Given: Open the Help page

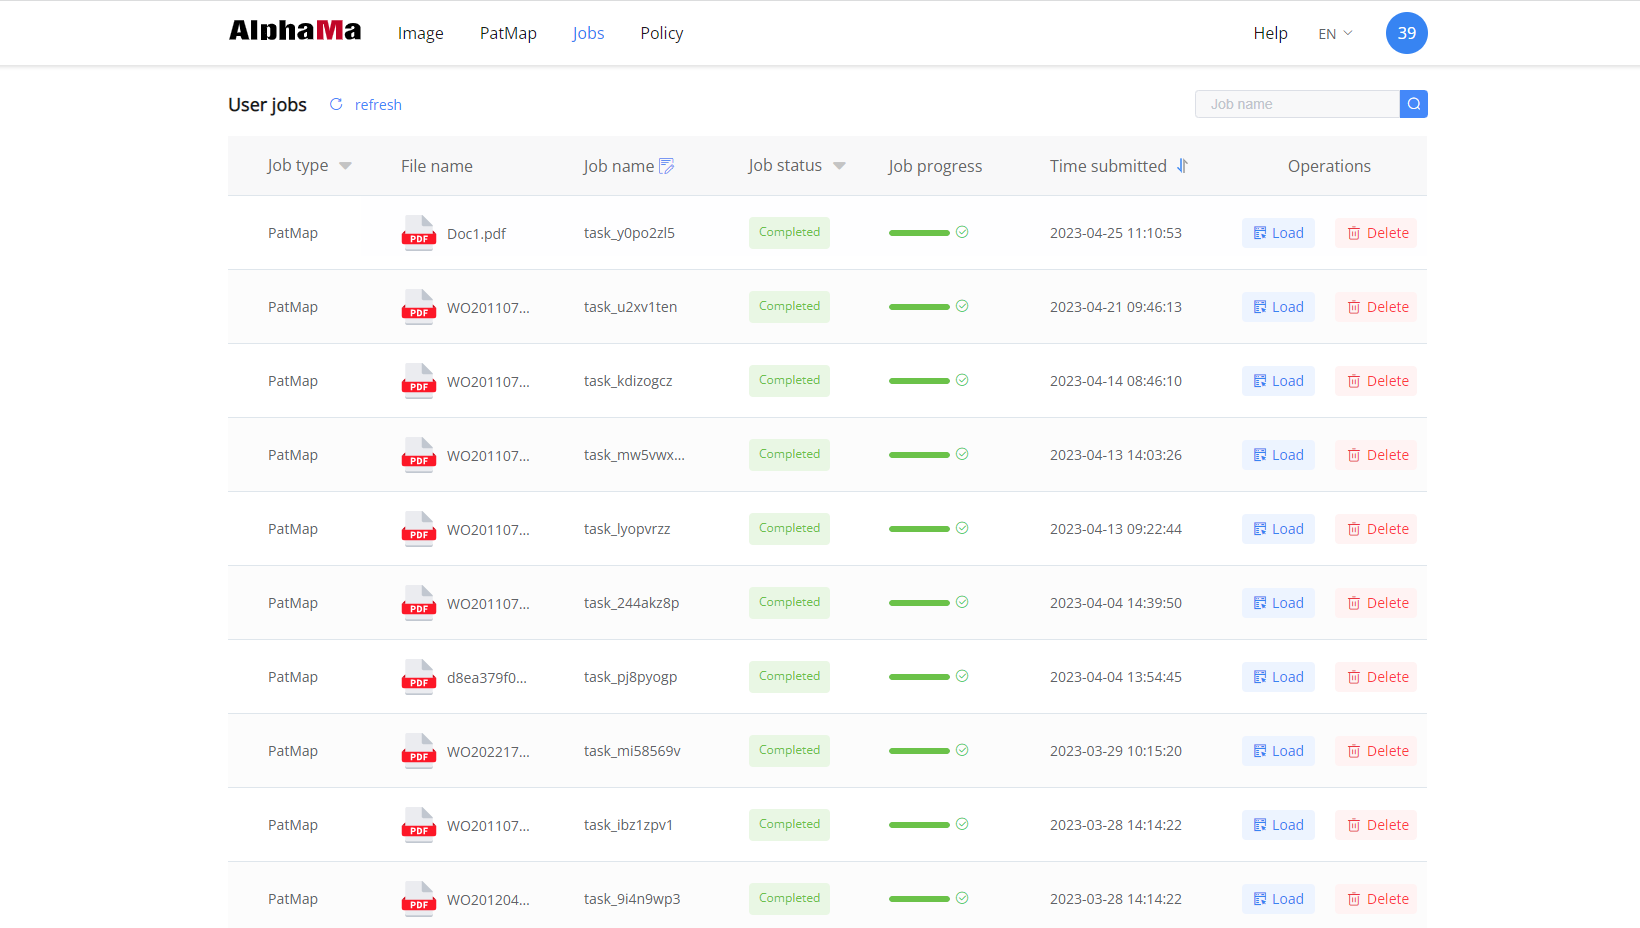Looking at the screenshot, I should coord(1270,33).
